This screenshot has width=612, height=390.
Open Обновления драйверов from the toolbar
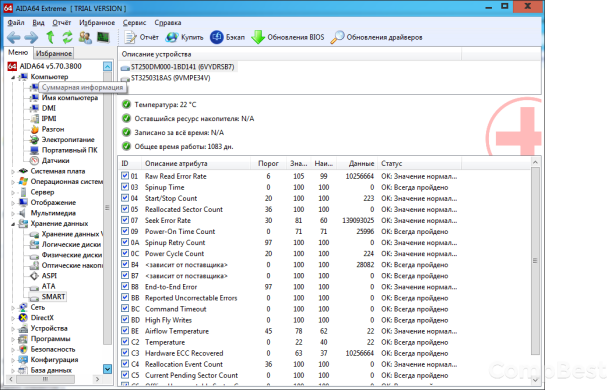click(x=376, y=37)
